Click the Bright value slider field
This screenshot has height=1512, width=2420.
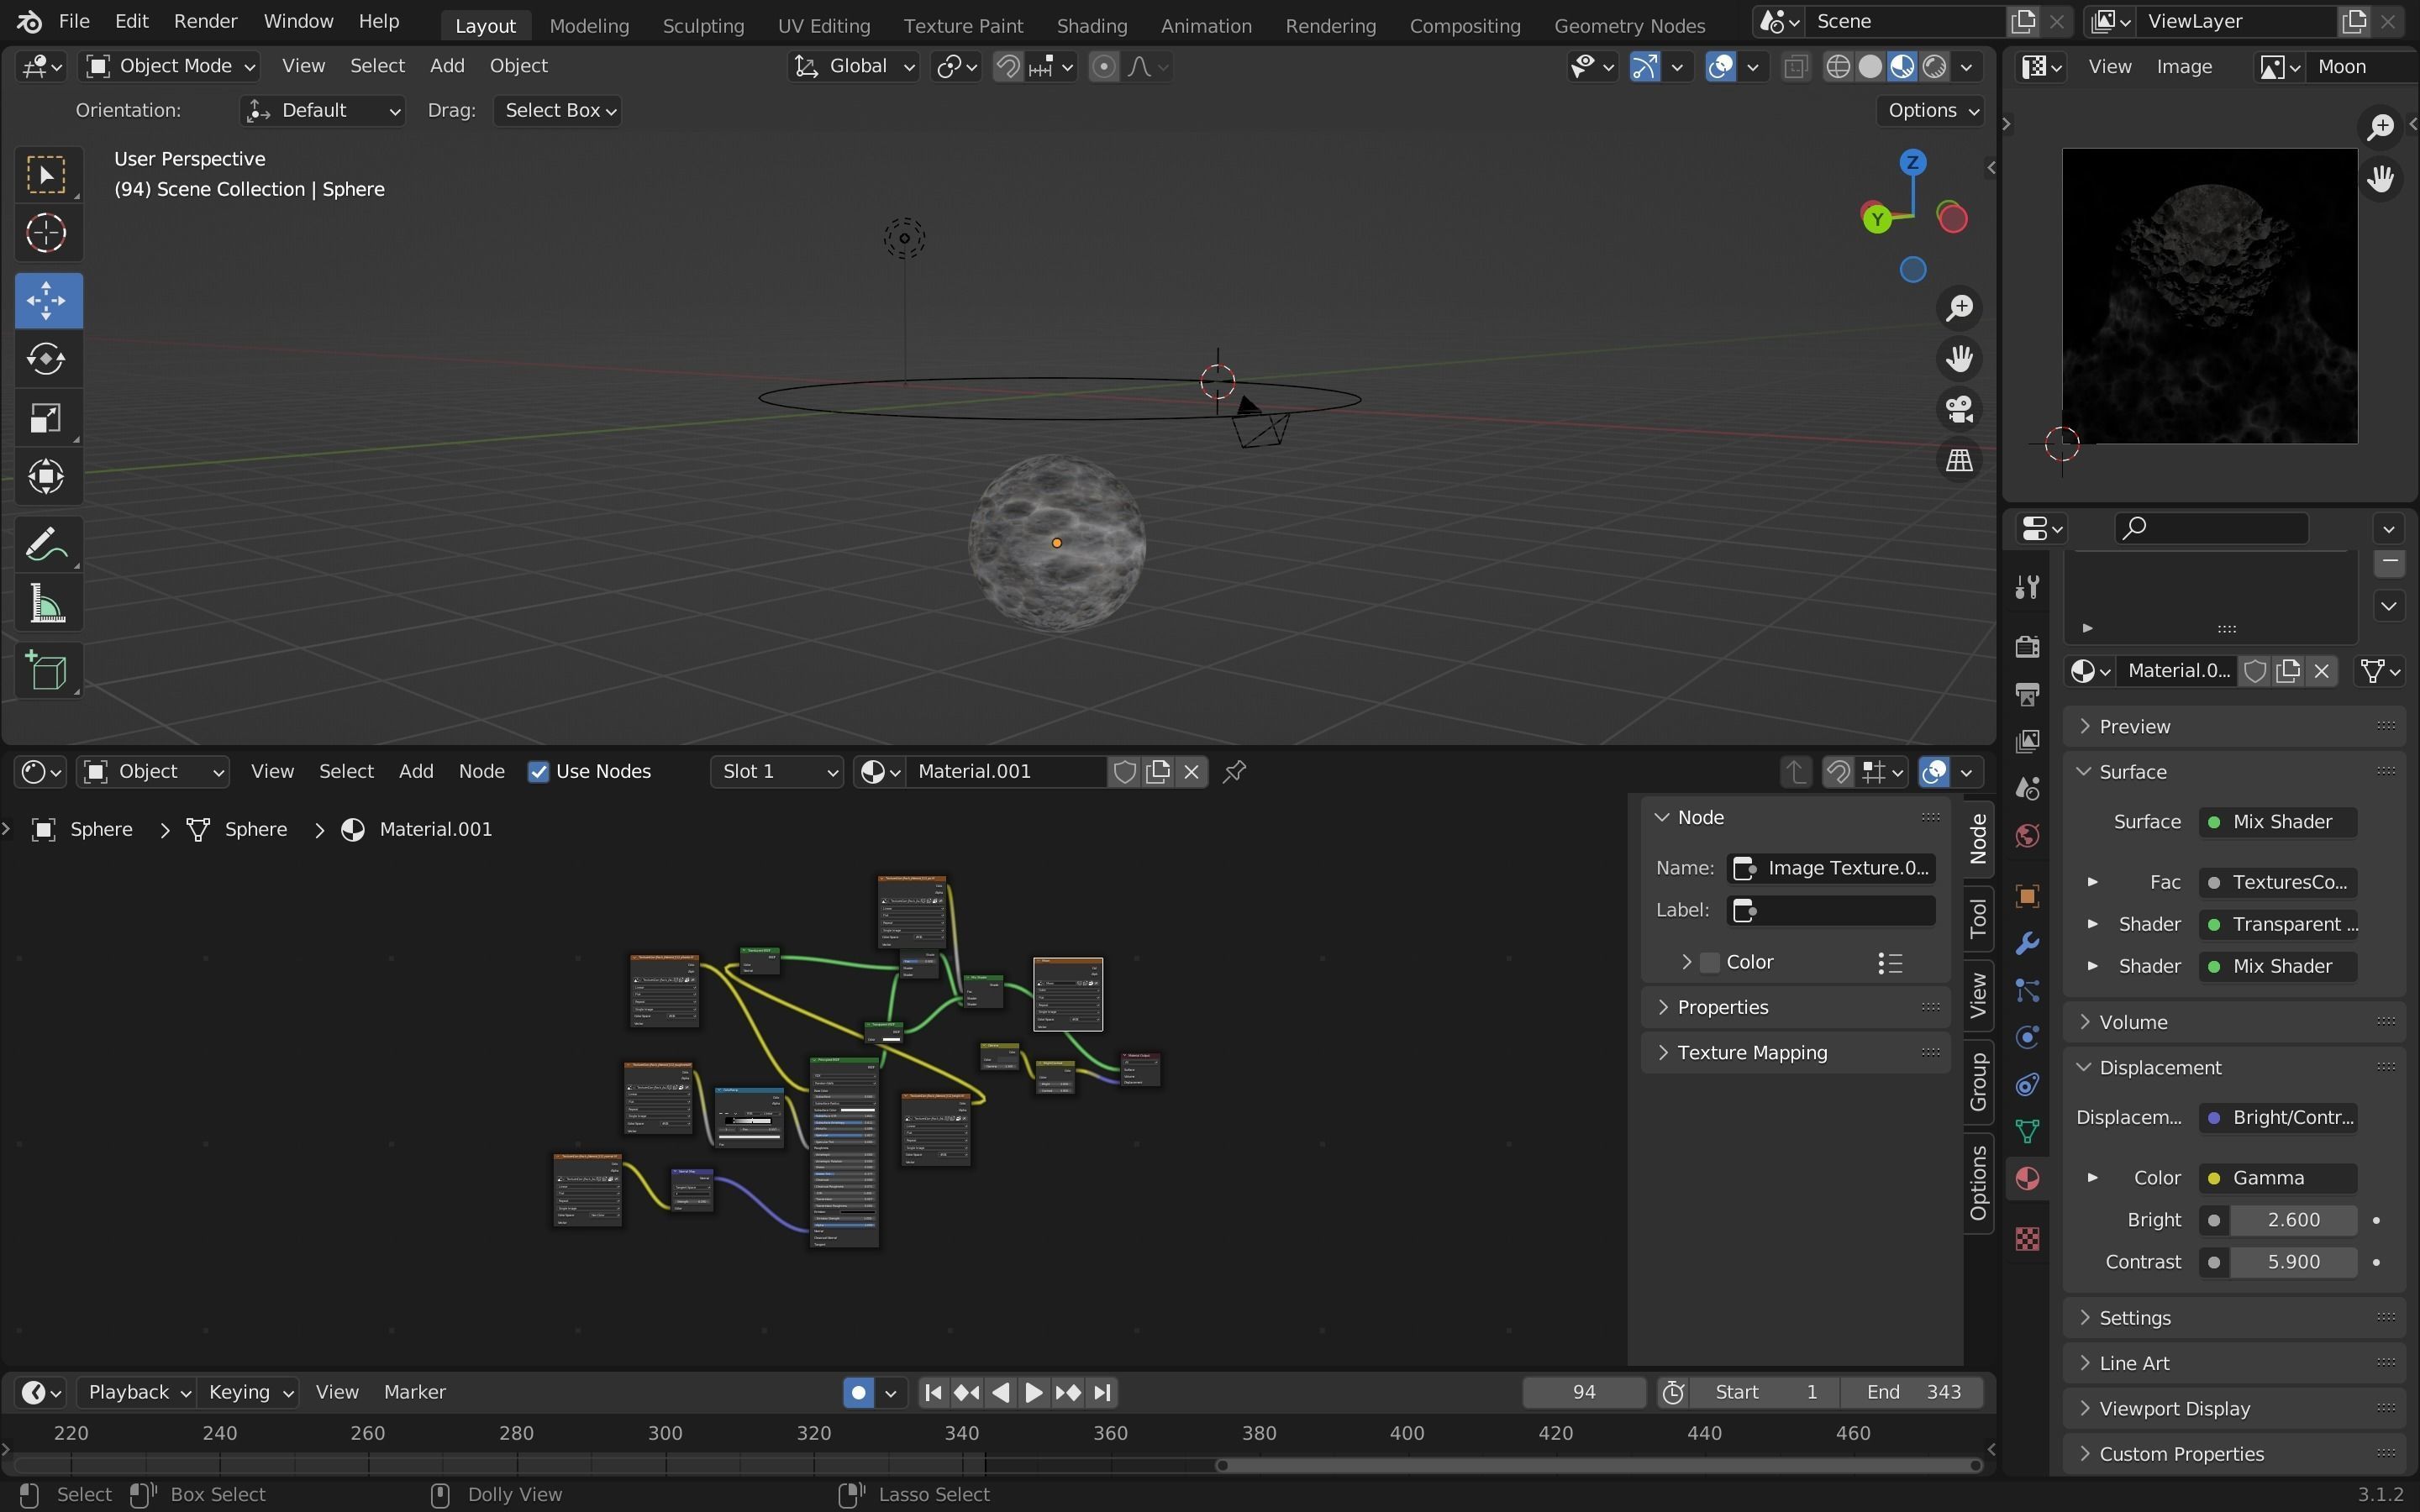coord(2292,1220)
